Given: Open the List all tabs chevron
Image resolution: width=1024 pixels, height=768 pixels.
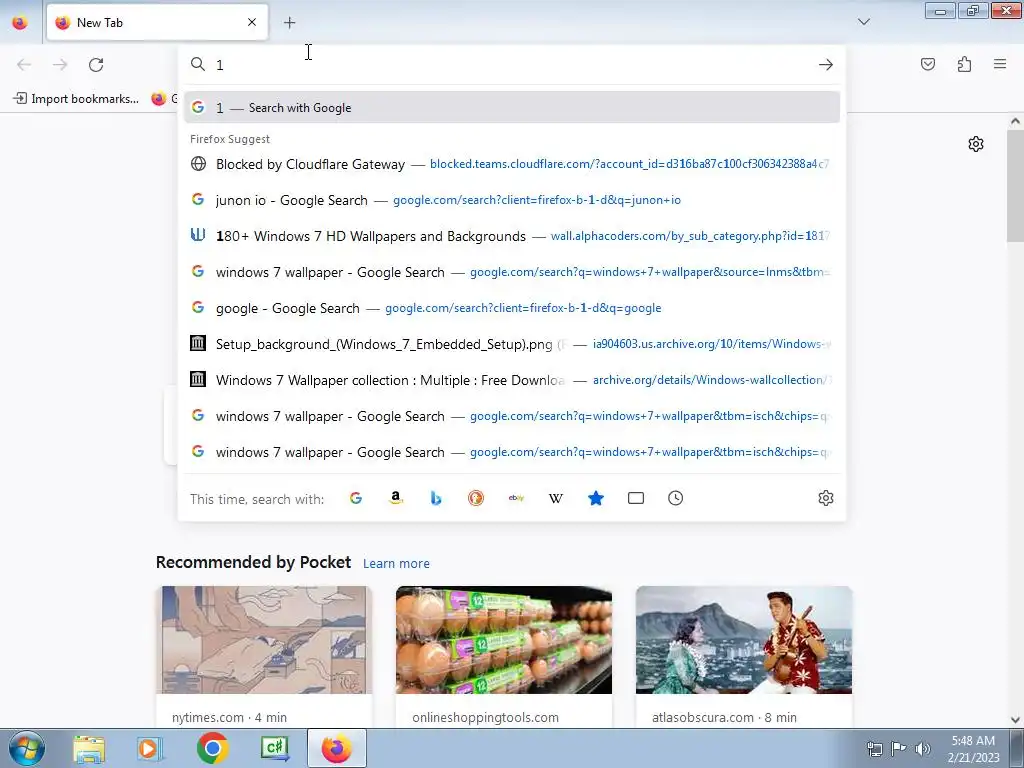Looking at the screenshot, I should (x=863, y=22).
